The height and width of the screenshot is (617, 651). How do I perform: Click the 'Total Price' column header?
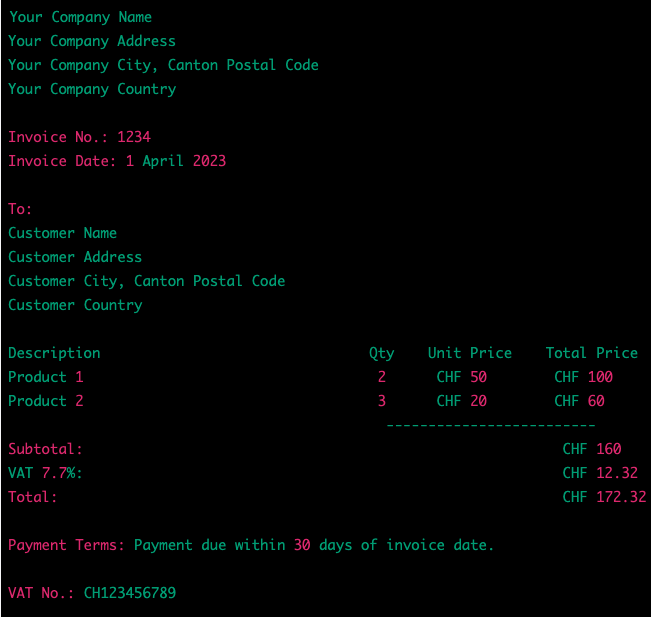[592, 353]
